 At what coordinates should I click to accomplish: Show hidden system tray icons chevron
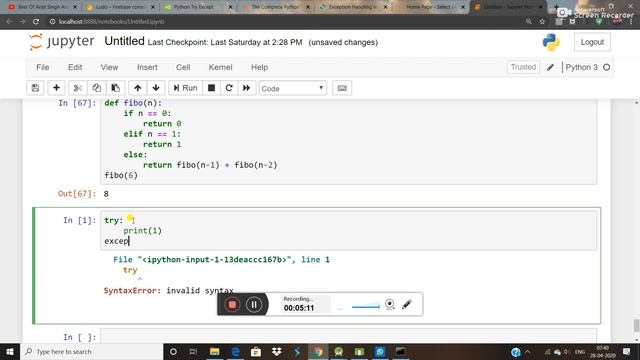click(527, 351)
